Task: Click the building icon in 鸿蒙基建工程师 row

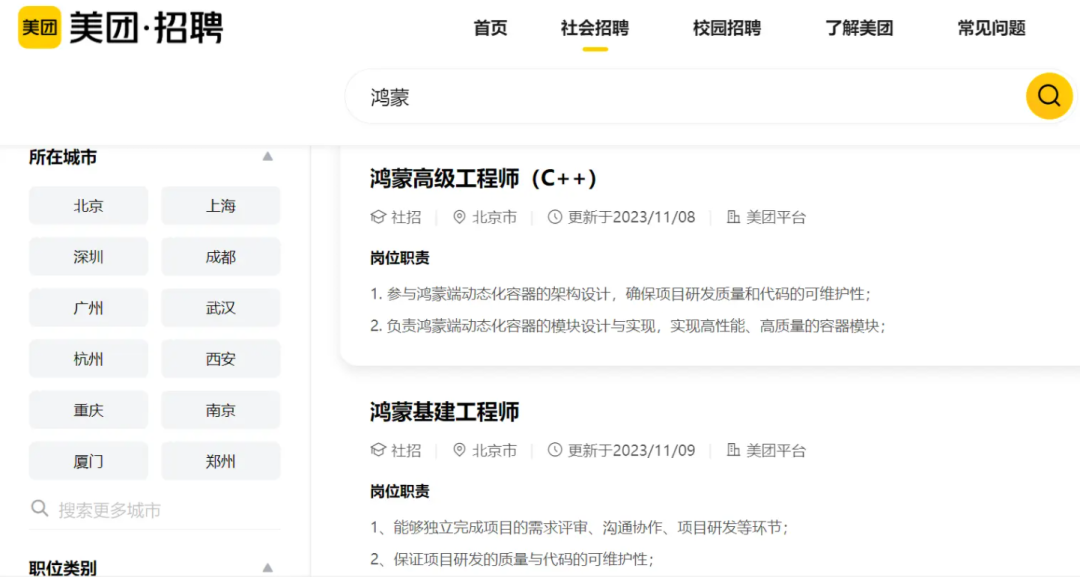Action: (734, 450)
